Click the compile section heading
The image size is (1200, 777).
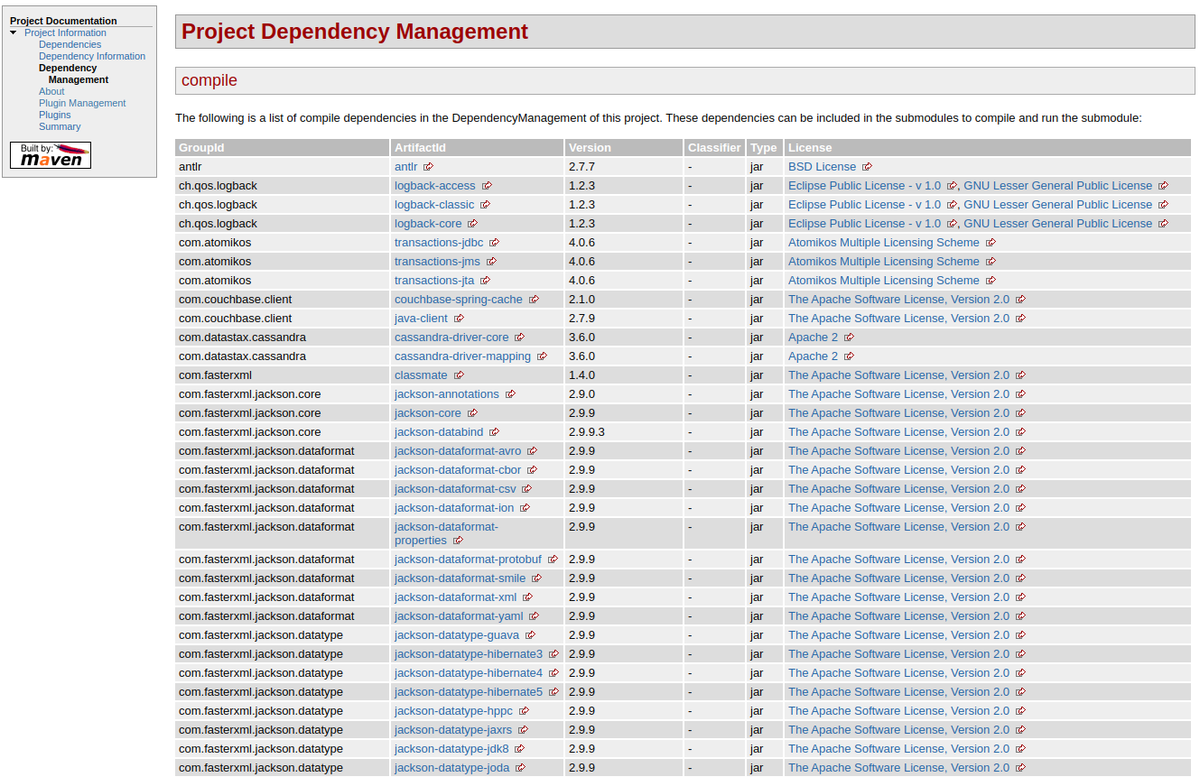pyautogui.click(x=209, y=81)
